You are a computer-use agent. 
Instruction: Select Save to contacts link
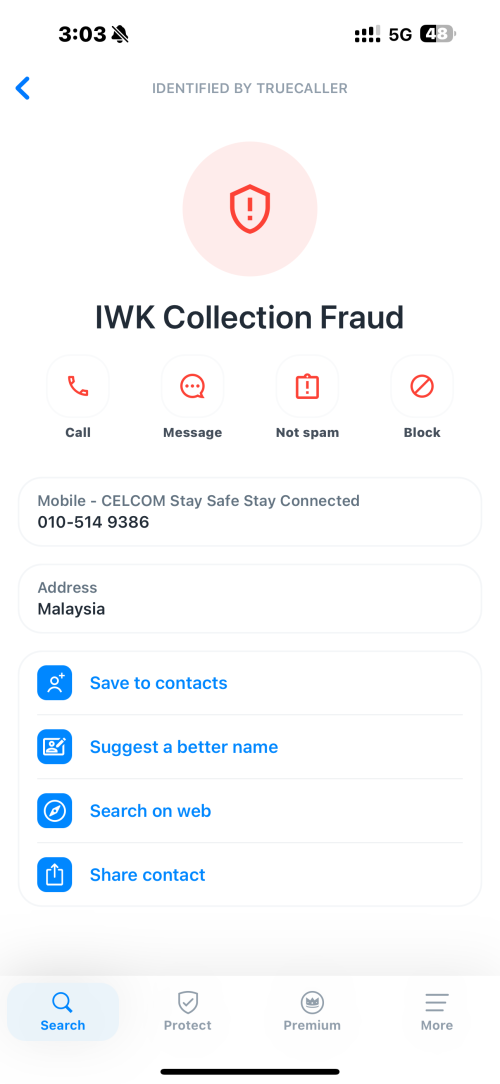click(x=158, y=683)
